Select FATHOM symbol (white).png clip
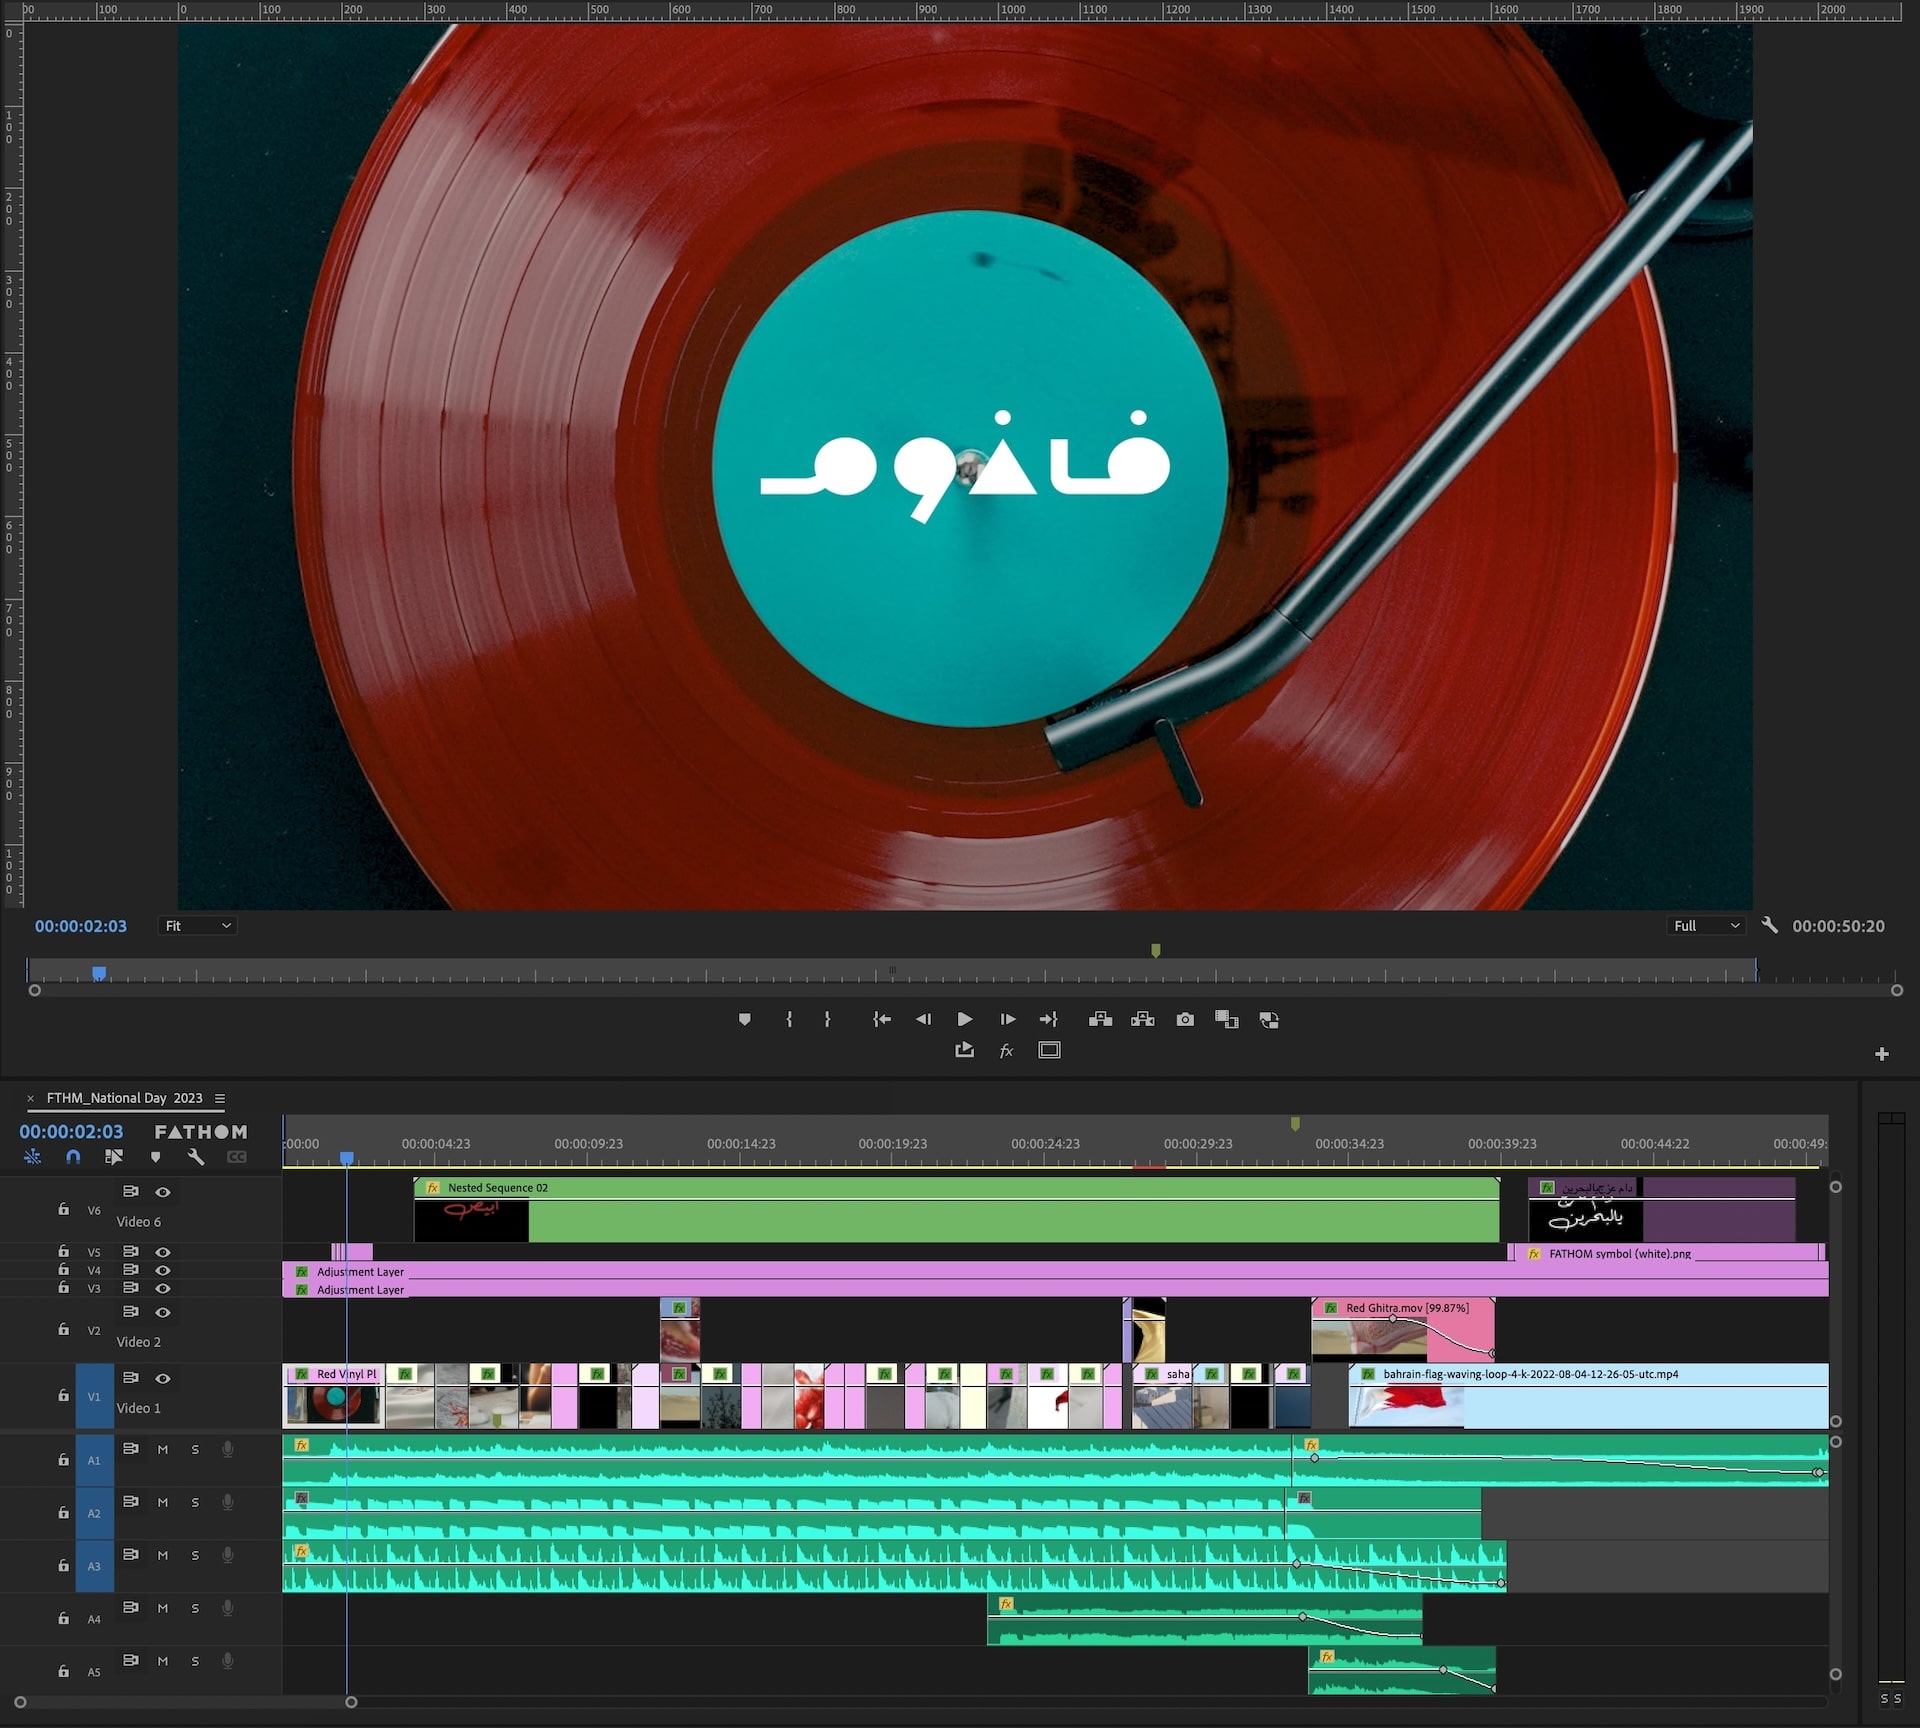This screenshot has height=1728, width=1920. pyautogui.click(x=1668, y=1253)
